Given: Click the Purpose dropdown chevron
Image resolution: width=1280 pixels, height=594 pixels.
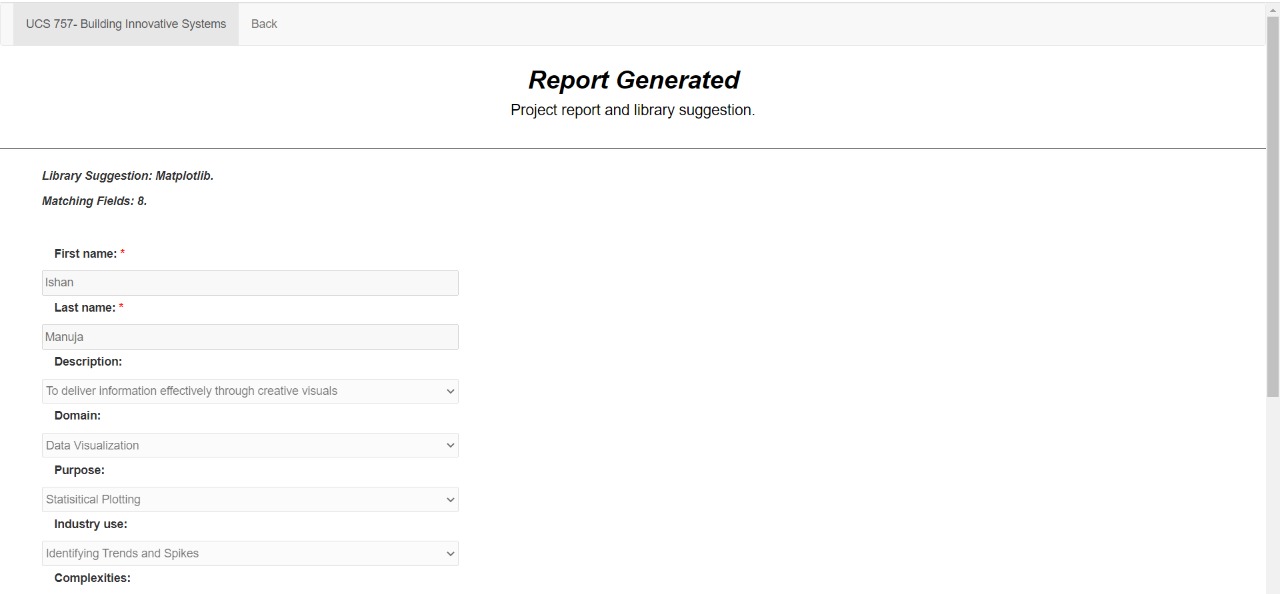Looking at the screenshot, I should (450, 499).
